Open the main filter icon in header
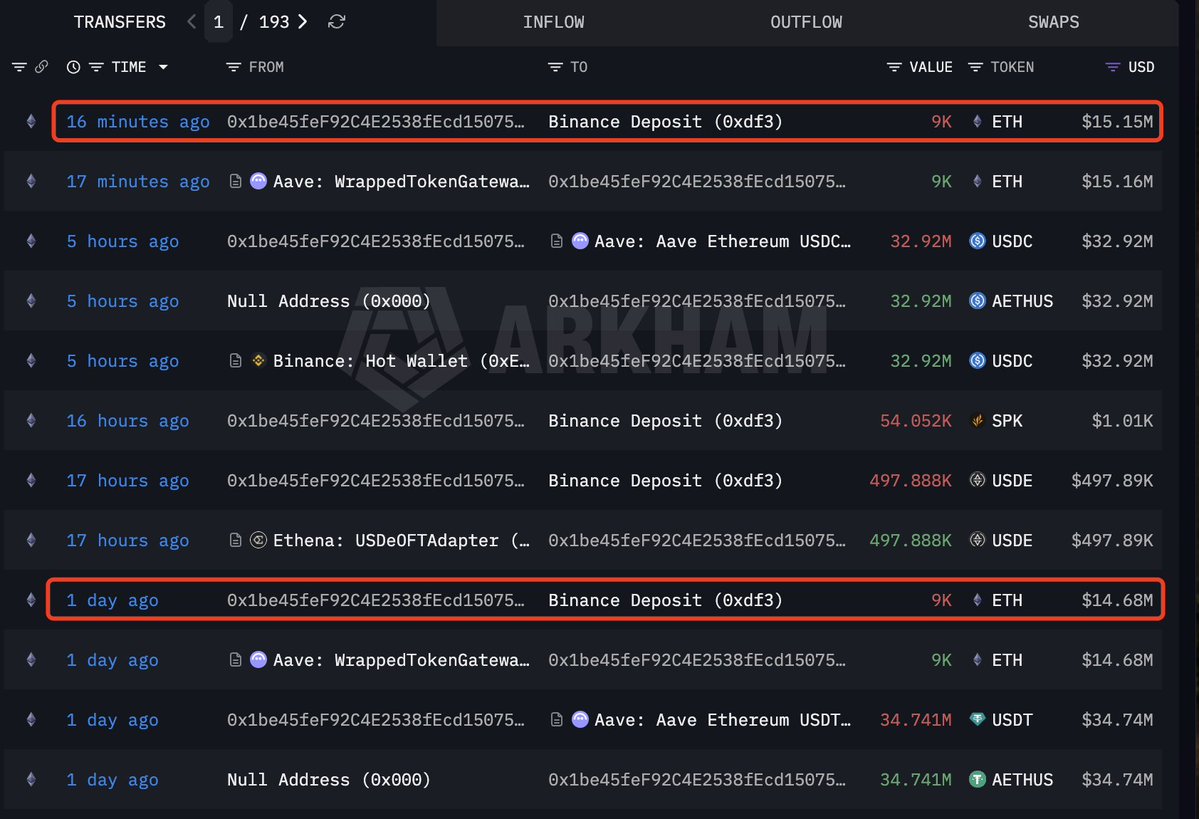The height and width of the screenshot is (819, 1199). [x=19, y=67]
